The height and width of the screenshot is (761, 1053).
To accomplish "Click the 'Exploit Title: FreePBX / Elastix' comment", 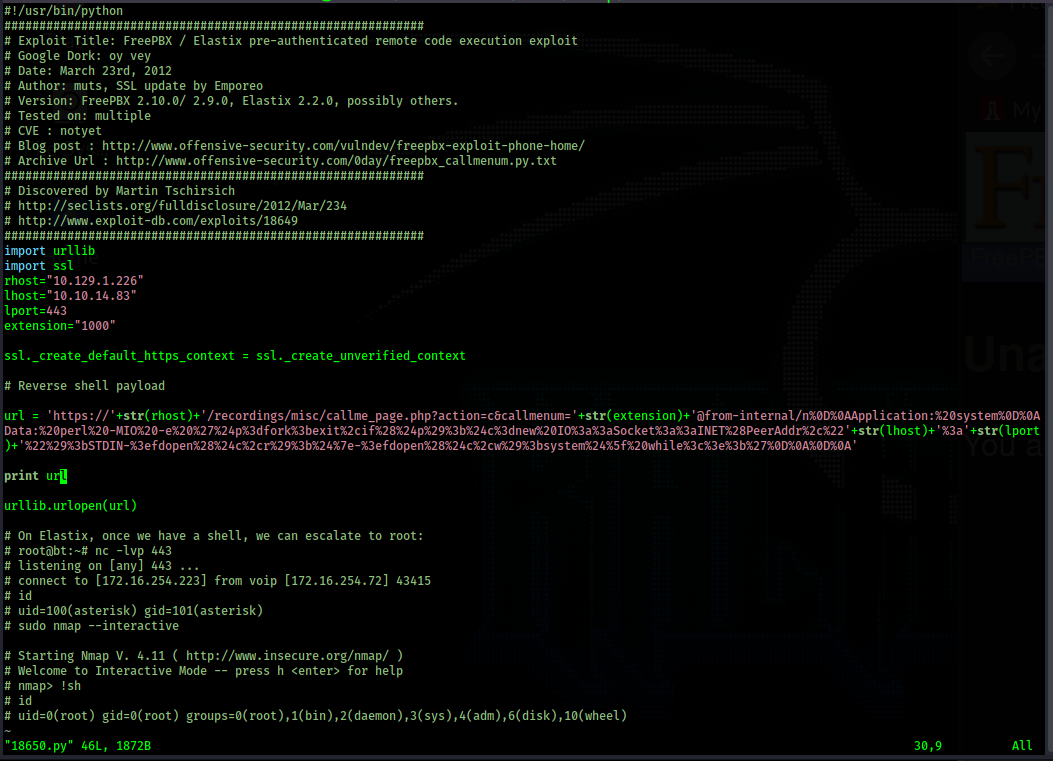I will 291,41.
